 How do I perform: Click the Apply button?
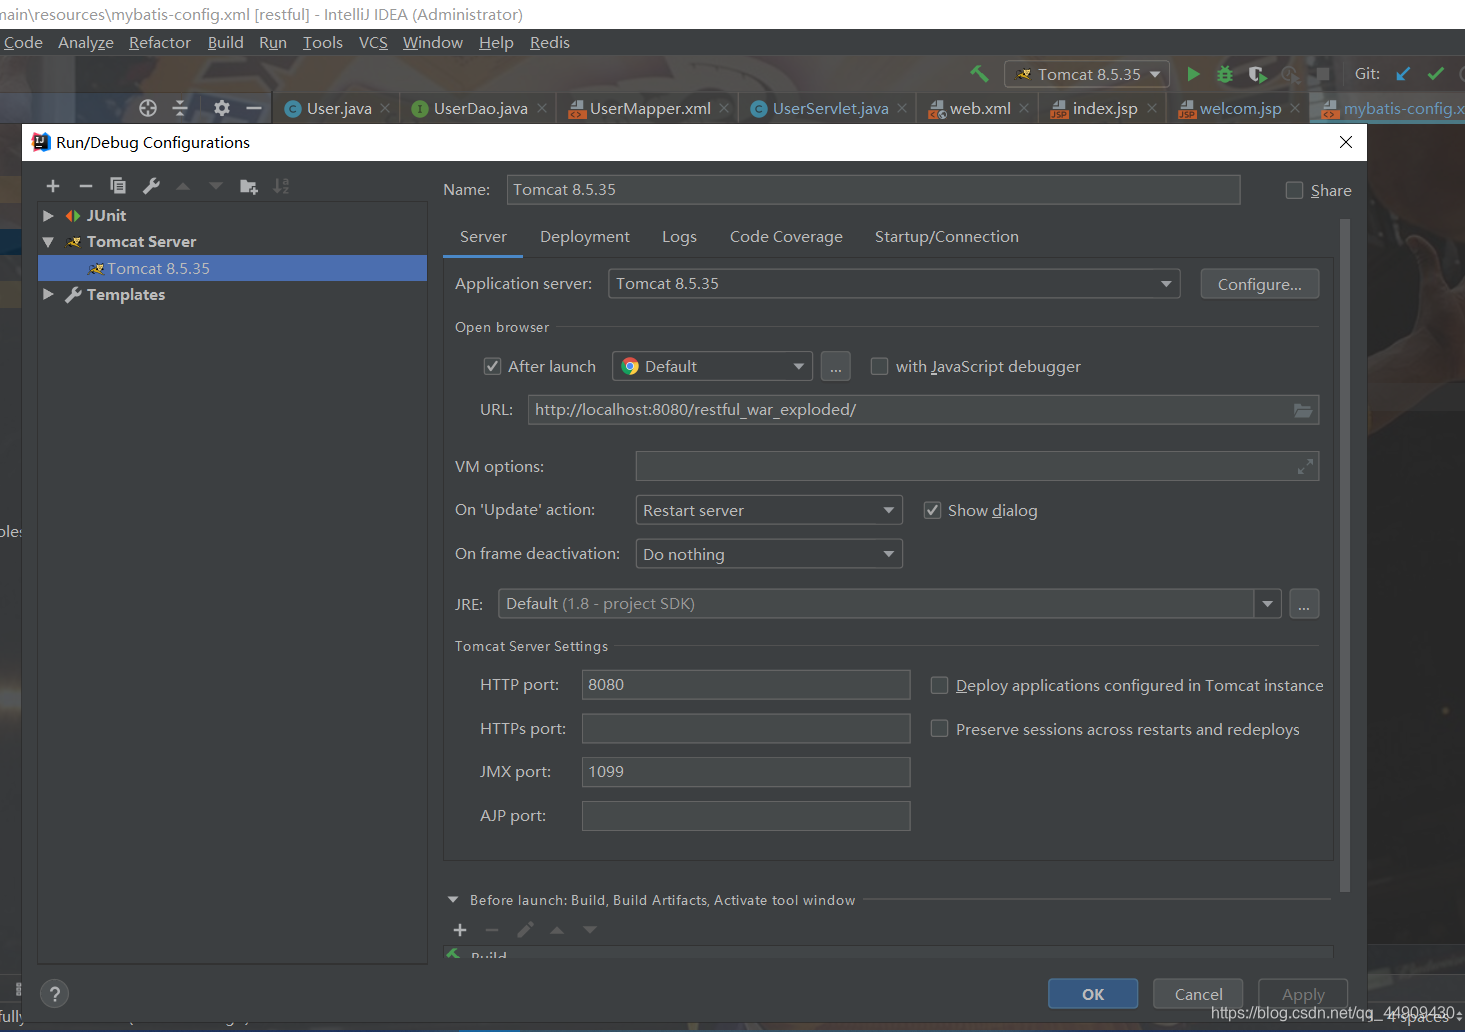click(1303, 994)
